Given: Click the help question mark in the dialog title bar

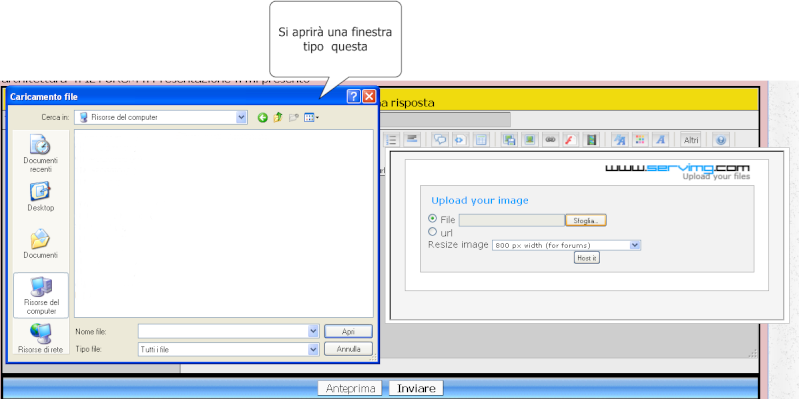Looking at the screenshot, I should tap(354, 96).
